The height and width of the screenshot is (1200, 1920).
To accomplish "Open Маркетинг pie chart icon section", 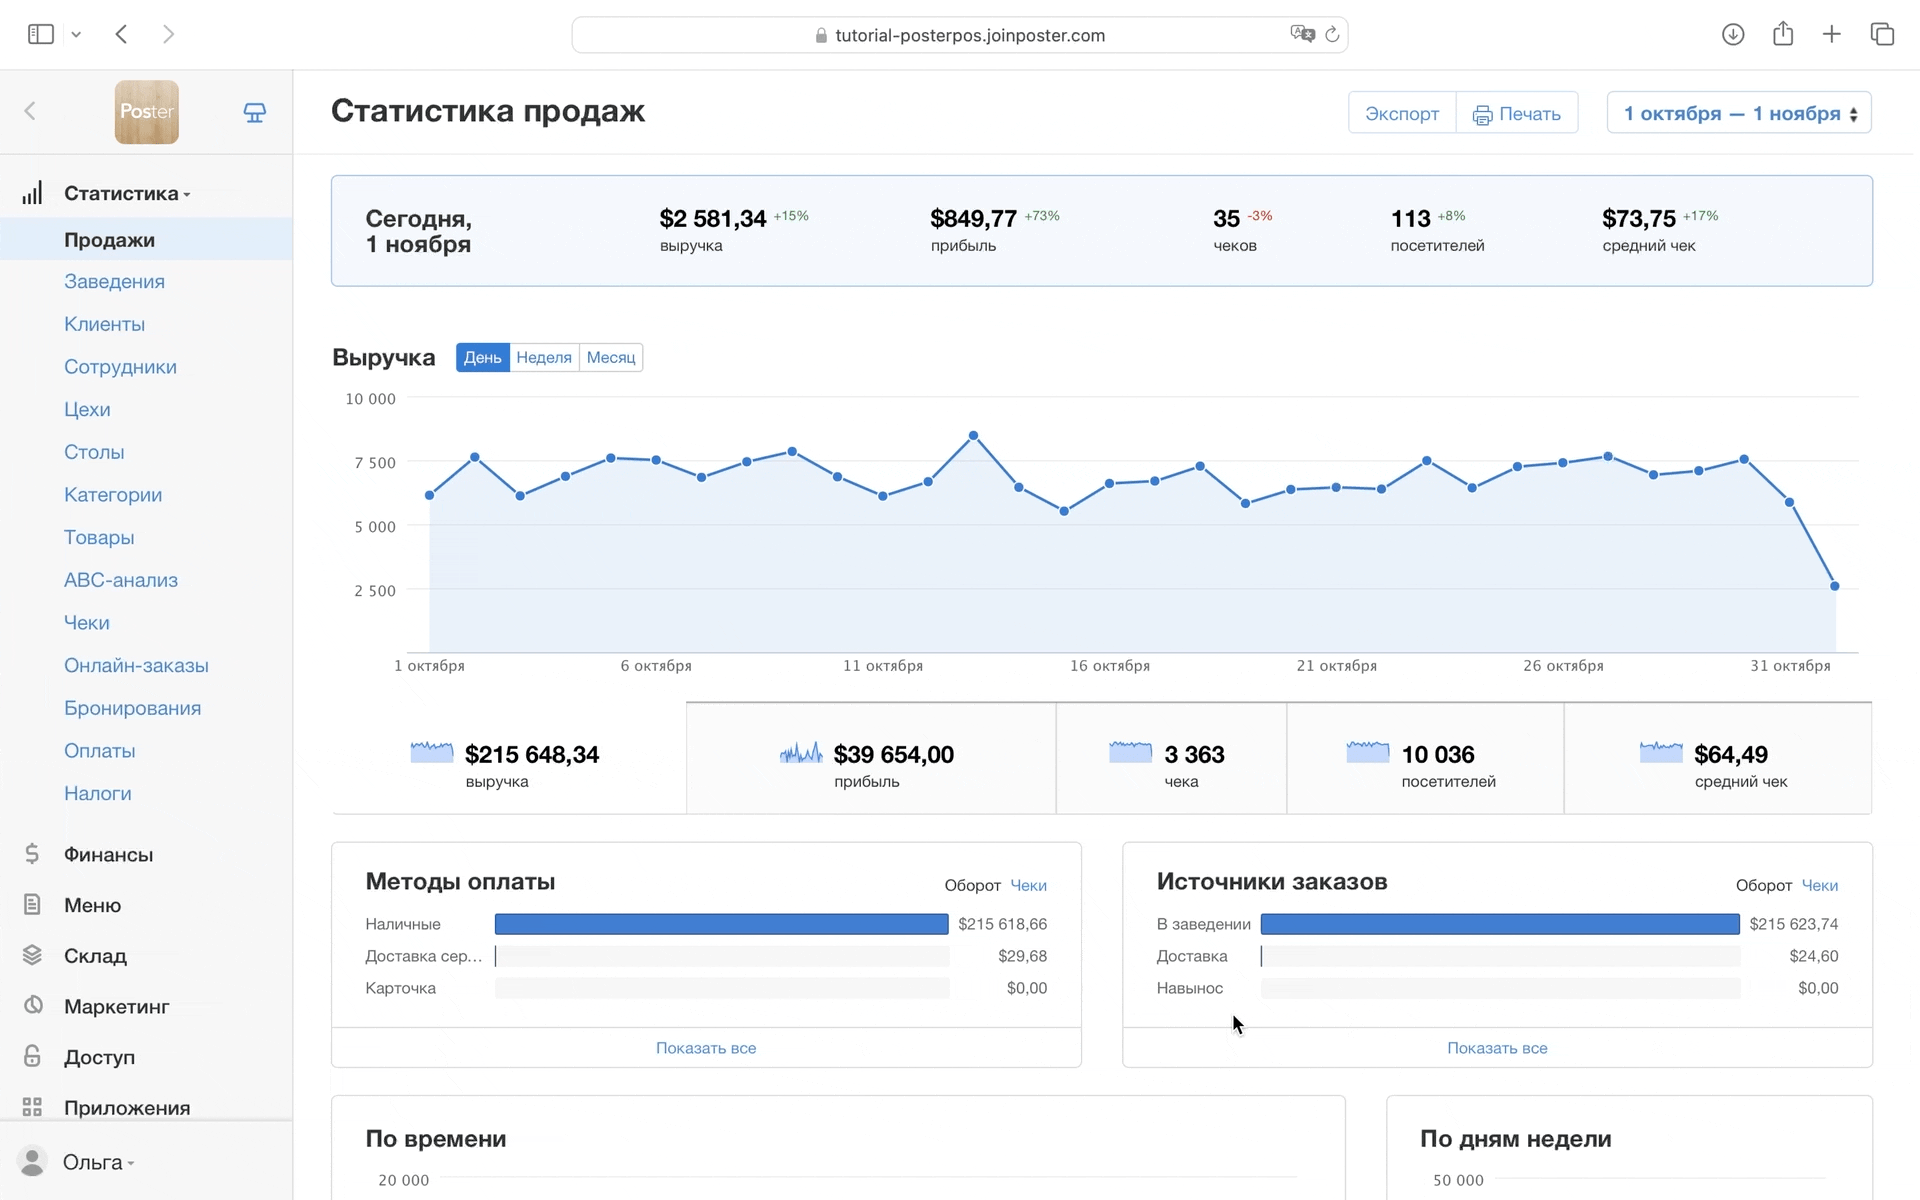I will 116,1006.
